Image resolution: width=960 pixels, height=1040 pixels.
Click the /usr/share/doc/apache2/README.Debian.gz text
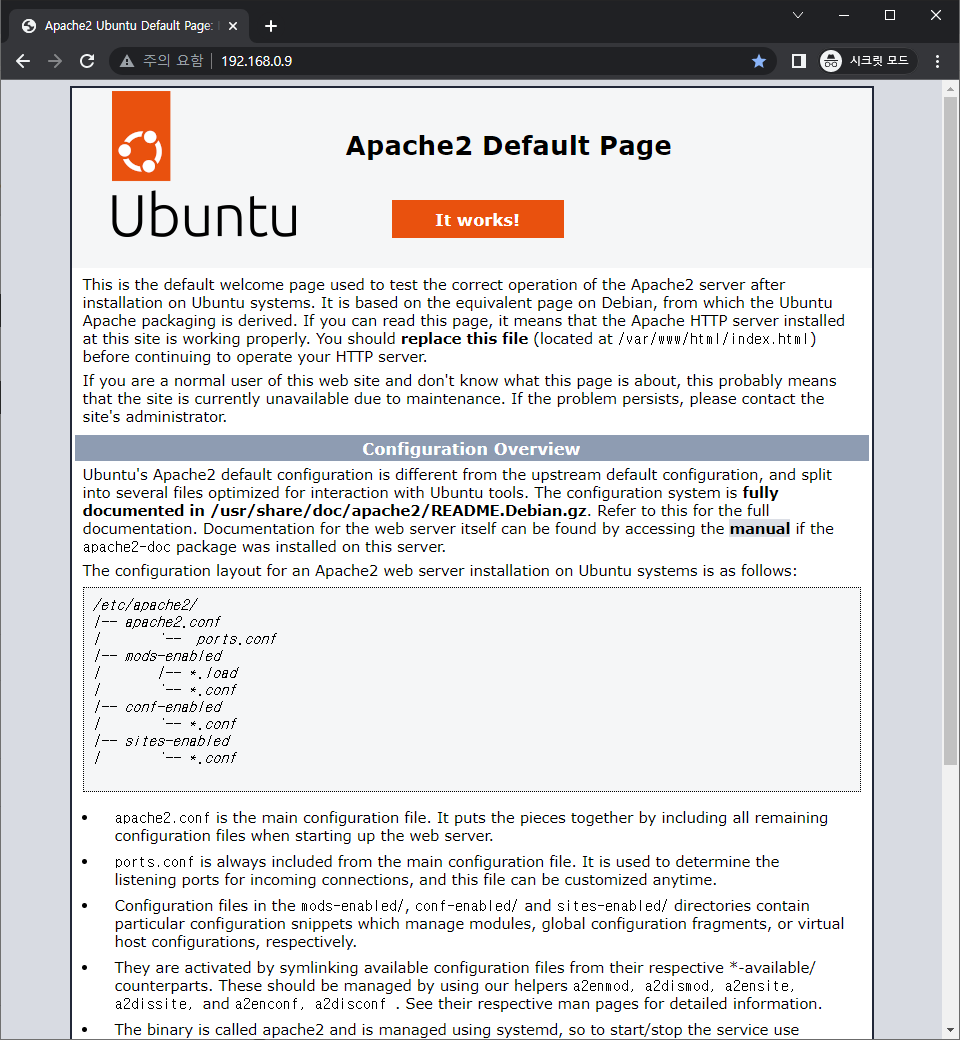[399, 511]
